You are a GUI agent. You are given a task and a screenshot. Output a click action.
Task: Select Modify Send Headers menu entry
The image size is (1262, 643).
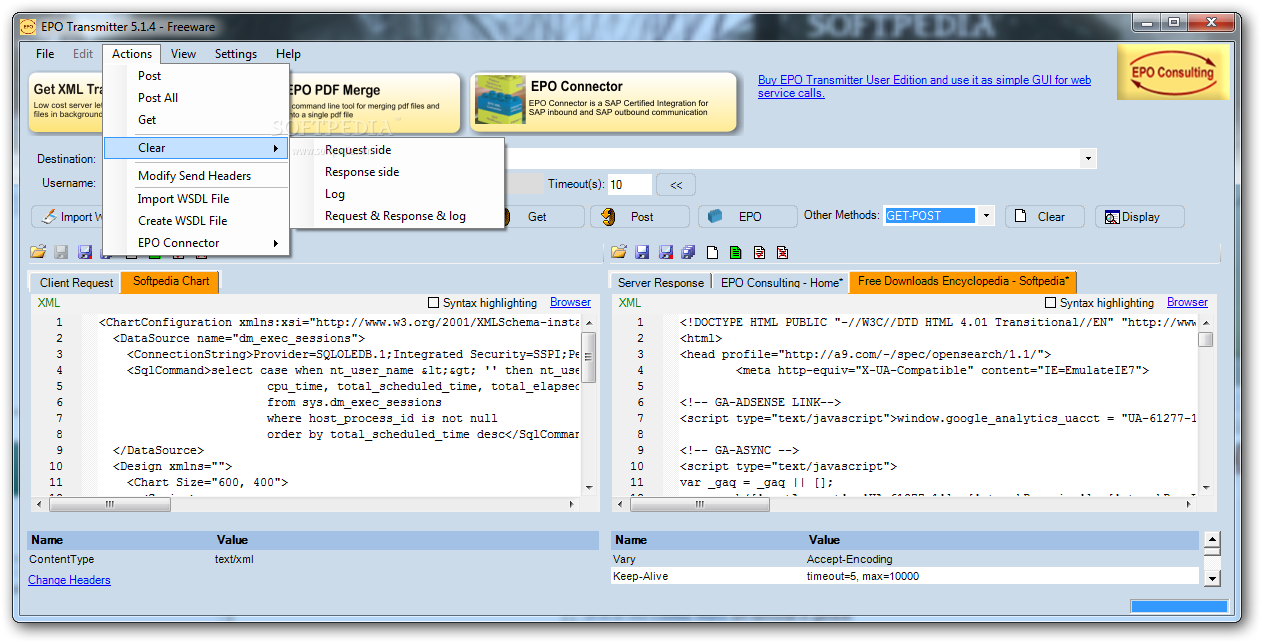[196, 175]
